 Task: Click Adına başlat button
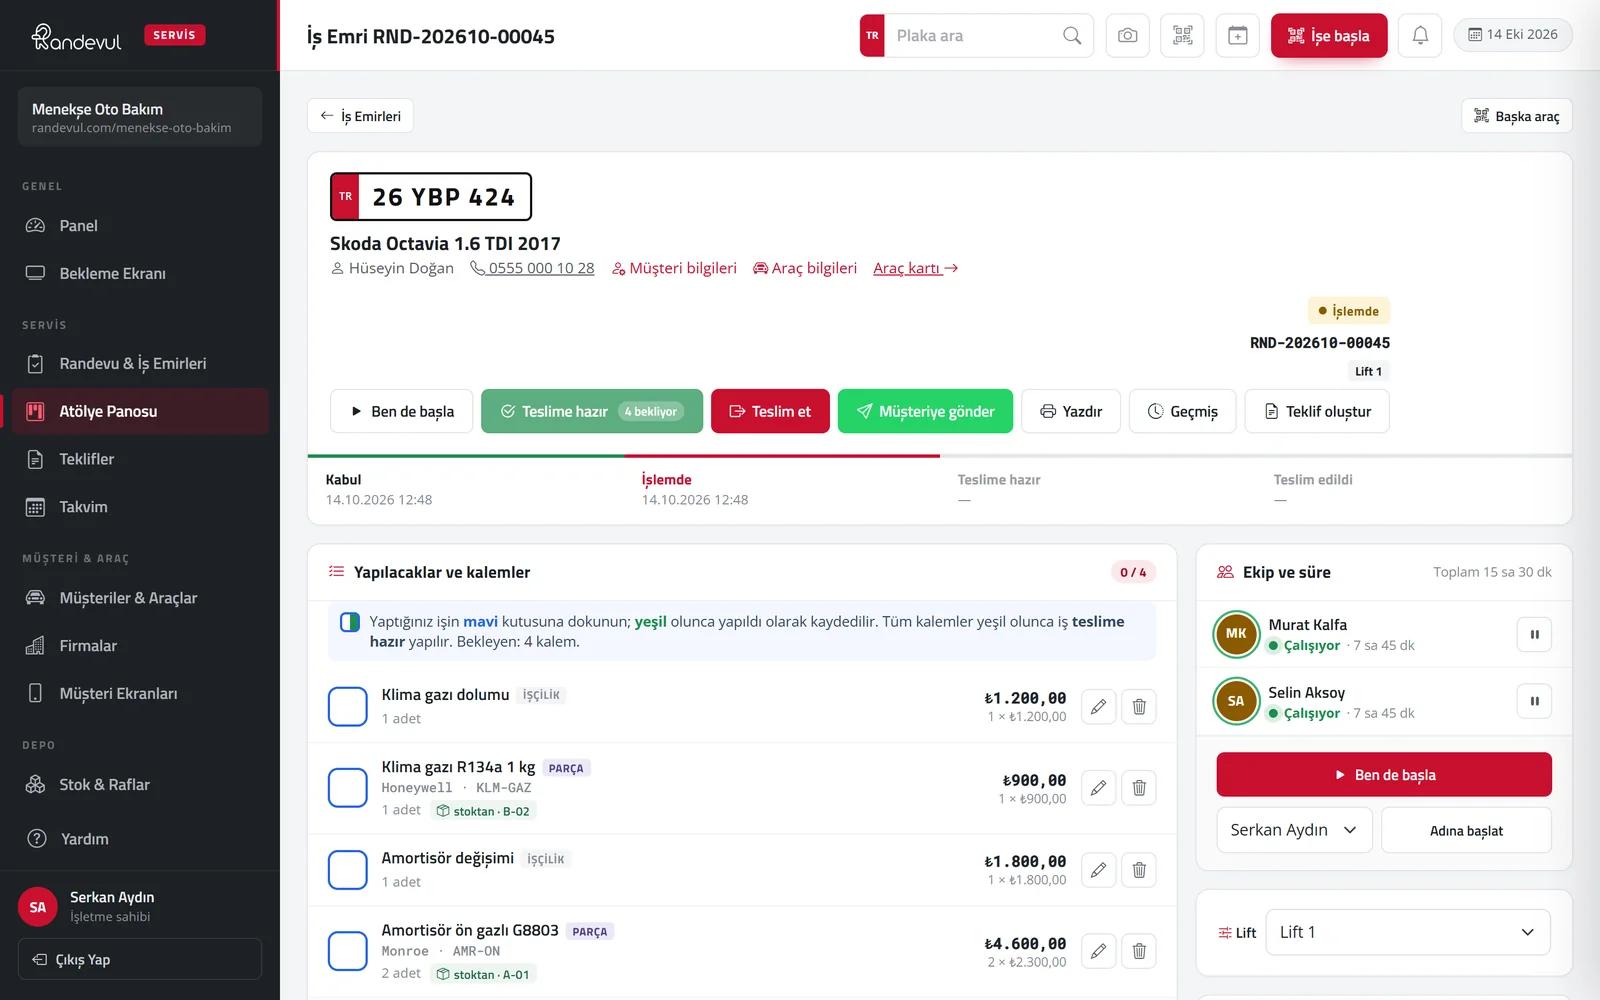[1466, 830]
